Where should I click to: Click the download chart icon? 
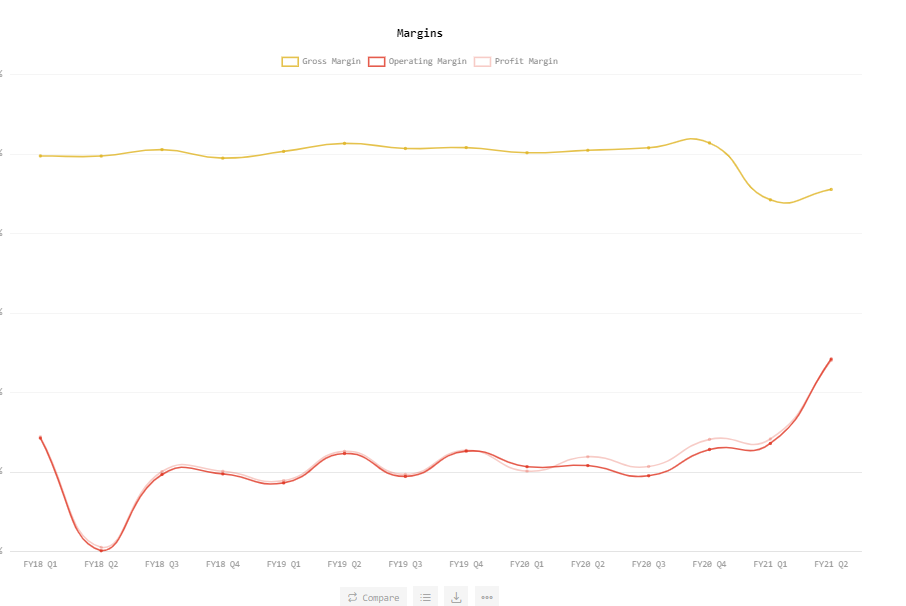click(456, 597)
